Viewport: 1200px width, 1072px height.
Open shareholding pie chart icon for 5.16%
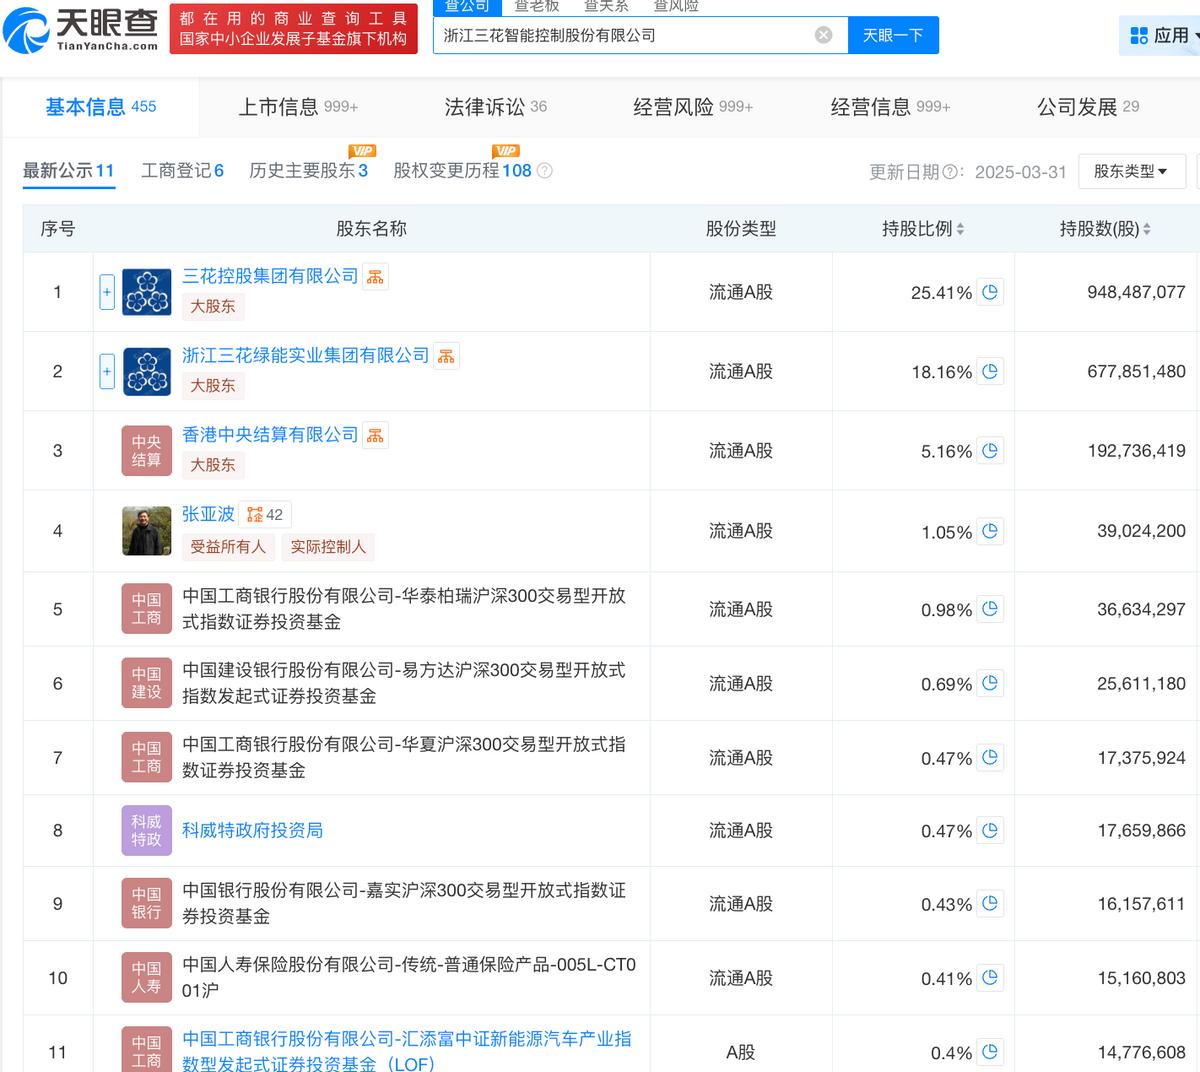990,451
